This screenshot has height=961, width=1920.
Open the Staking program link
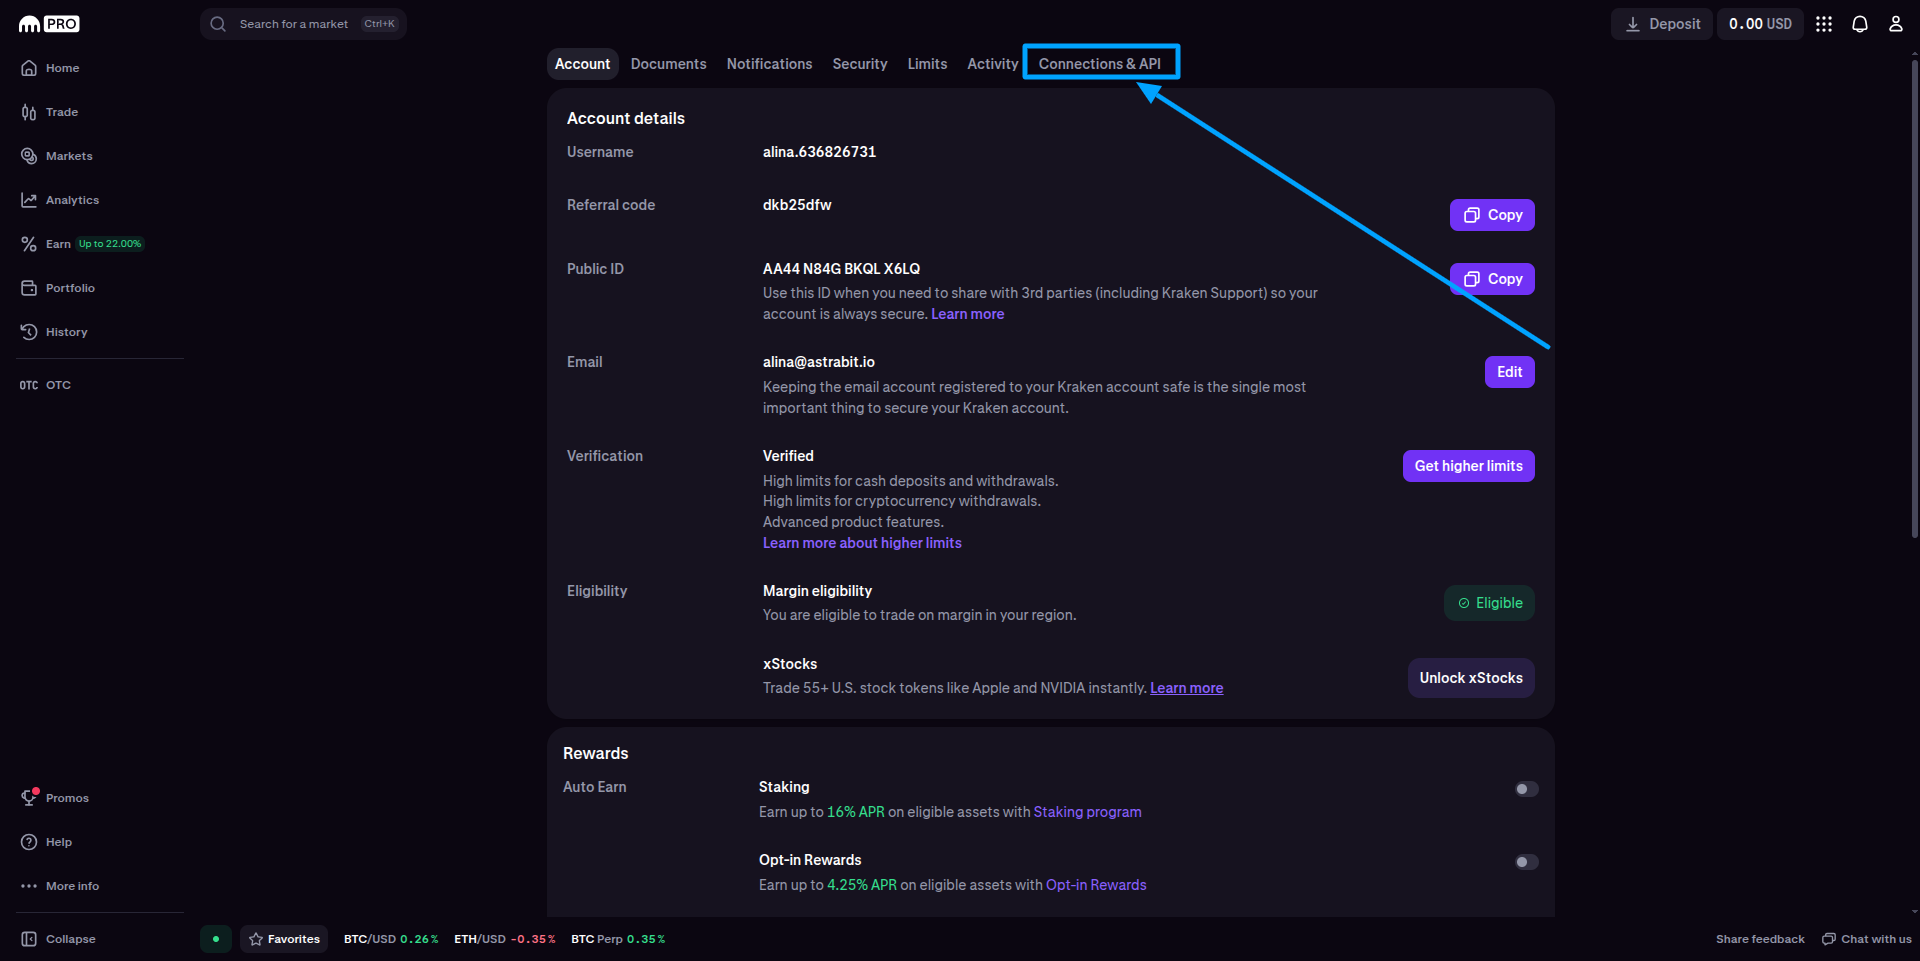[x=1087, y=812]
